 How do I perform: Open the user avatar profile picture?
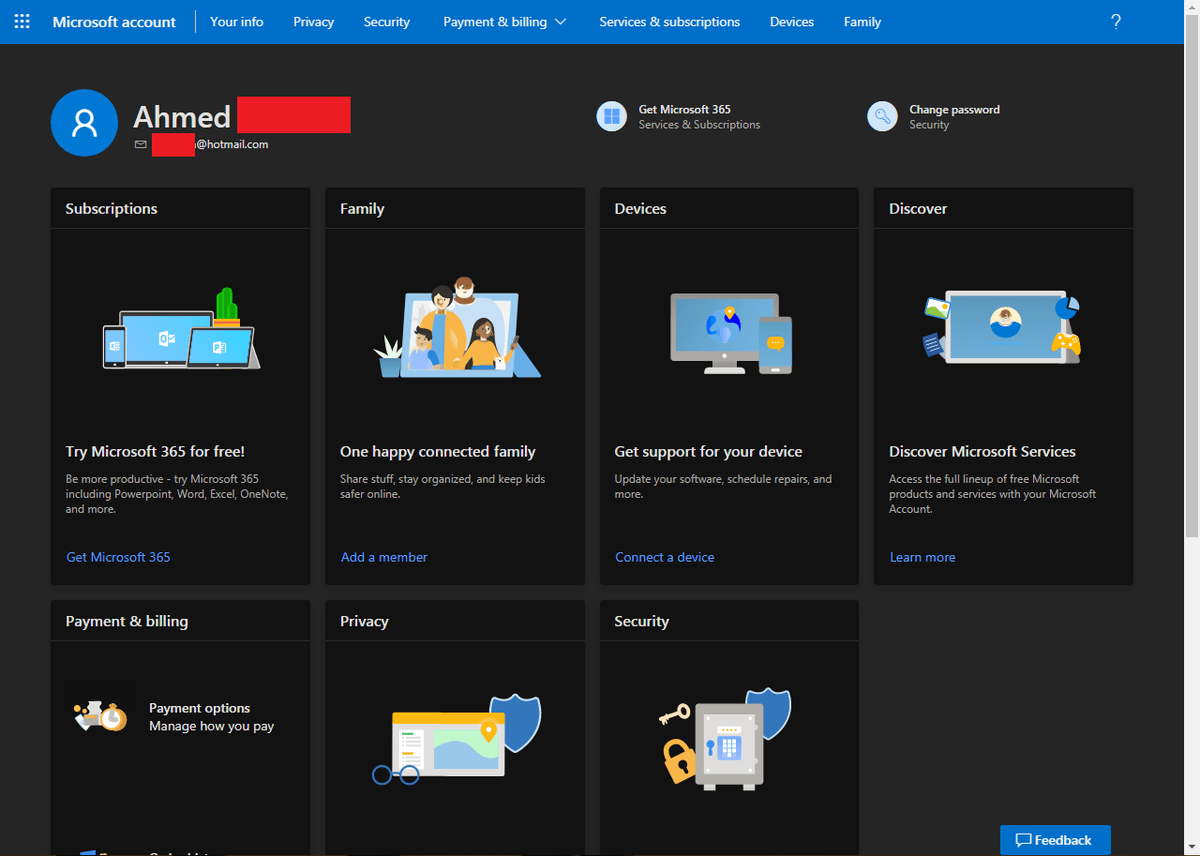tap(84, 122)
